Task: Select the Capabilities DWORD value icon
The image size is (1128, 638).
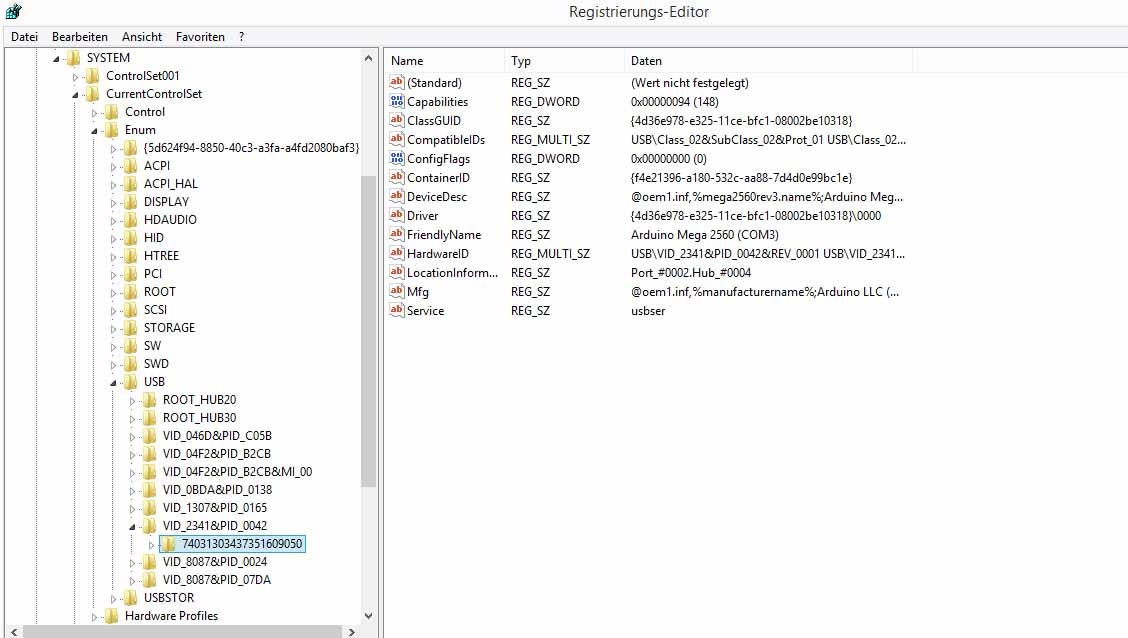Action: (x=396, y=102)
